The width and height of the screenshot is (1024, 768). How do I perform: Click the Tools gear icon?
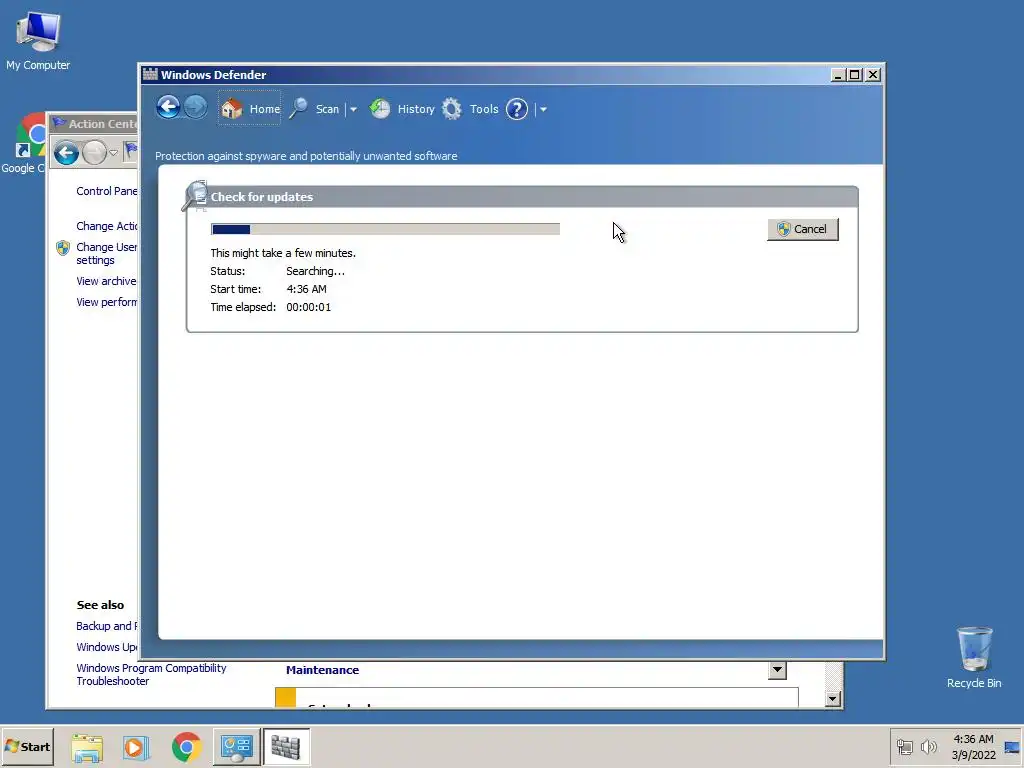[452, 108]
